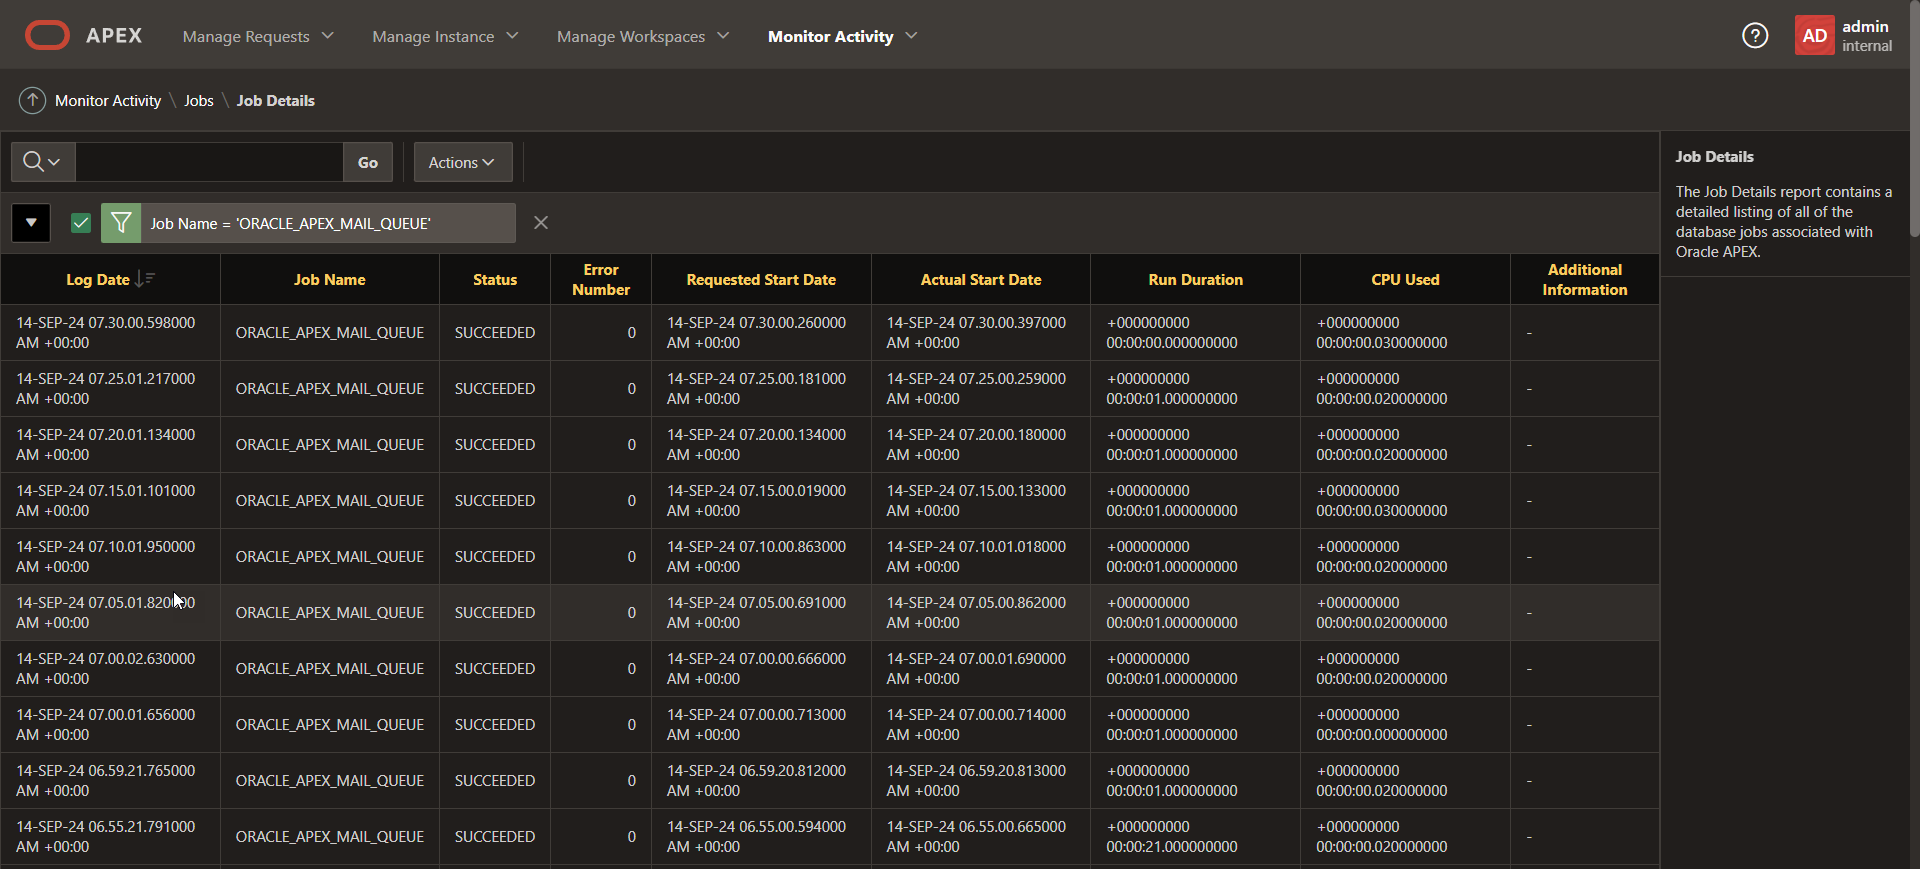The width and height of the screenshot is (1920, 869).
Task: Uncheck the Job Name filter checkbox
Action: point(81,223)
